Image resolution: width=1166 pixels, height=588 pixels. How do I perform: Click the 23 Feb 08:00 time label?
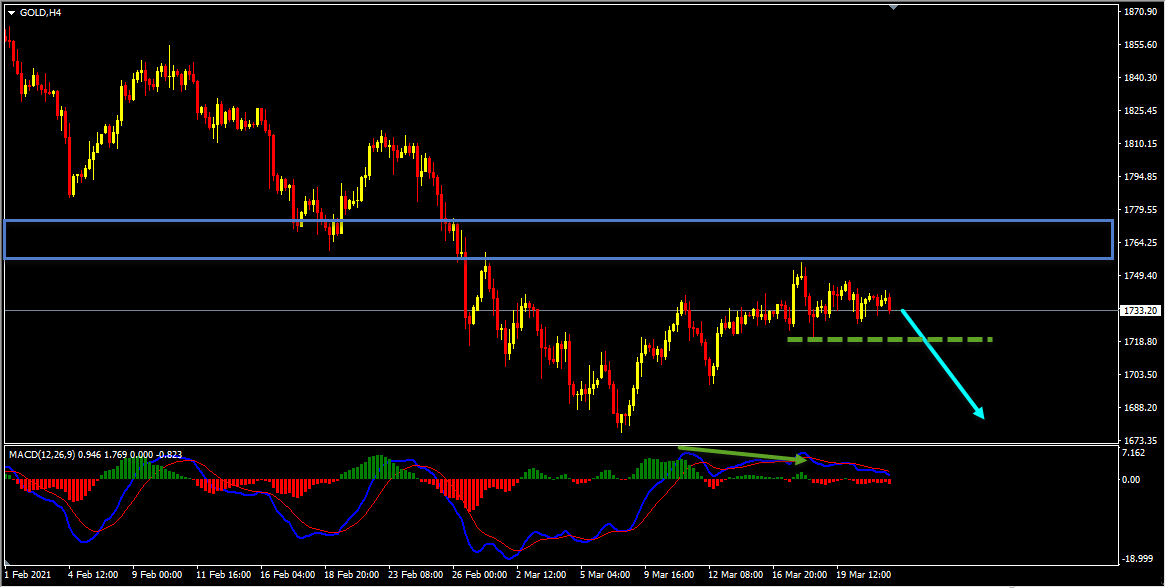[x=415, y=575]
